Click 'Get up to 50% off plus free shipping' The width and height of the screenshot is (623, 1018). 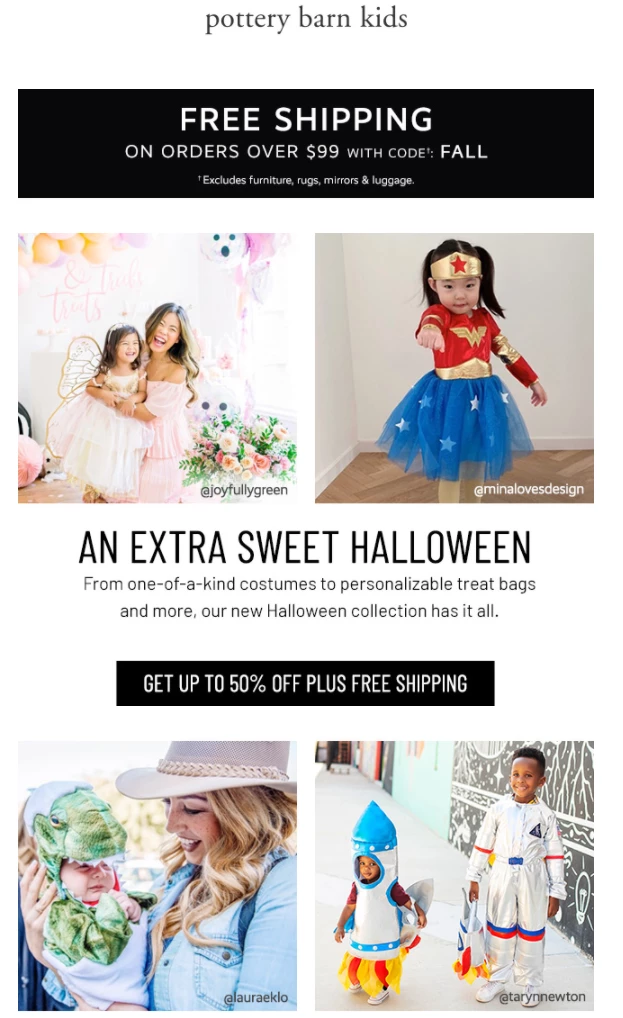click(306, 684)
